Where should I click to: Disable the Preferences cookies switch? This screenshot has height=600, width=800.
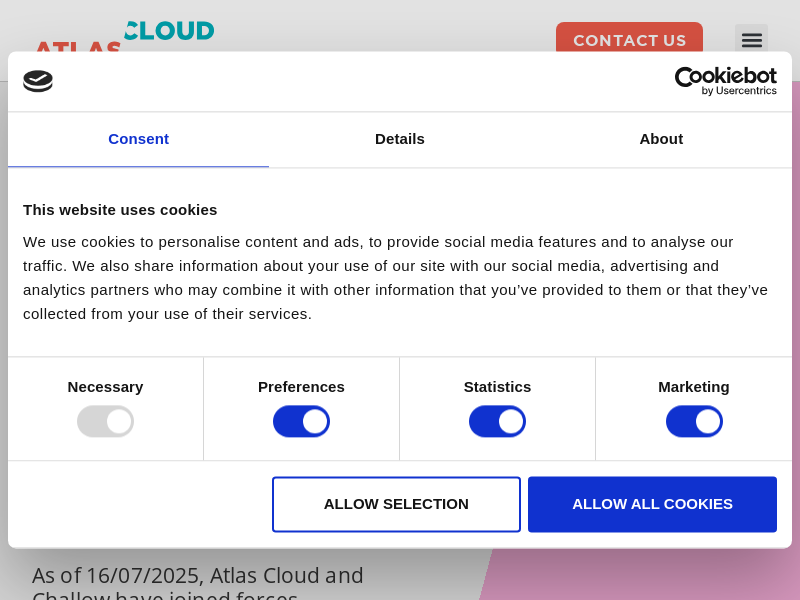click(301, 421)
